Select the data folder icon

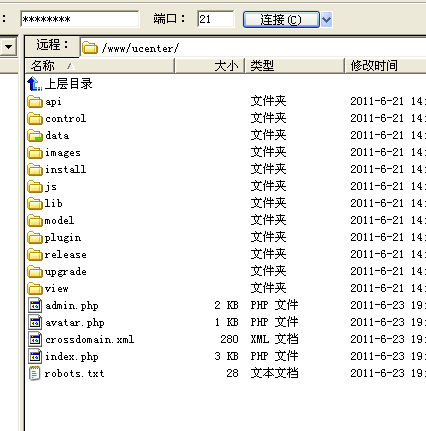point(35,136)
